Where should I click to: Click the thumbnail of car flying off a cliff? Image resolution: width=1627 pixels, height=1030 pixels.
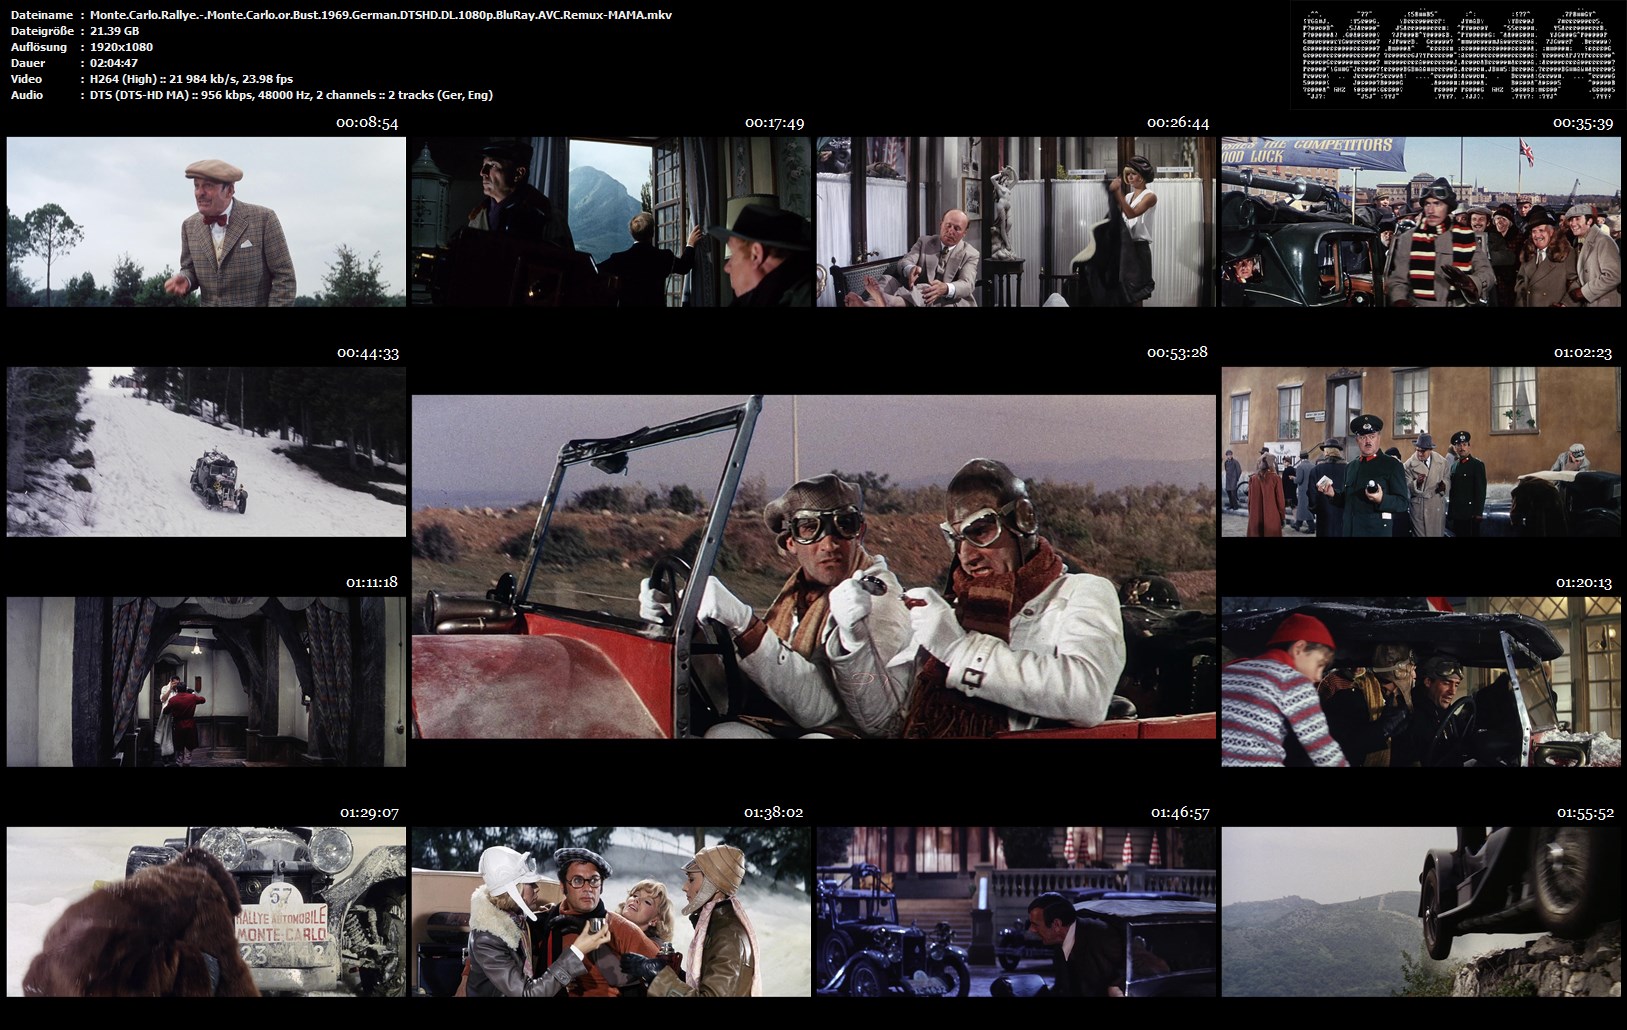pos(1421,912)
